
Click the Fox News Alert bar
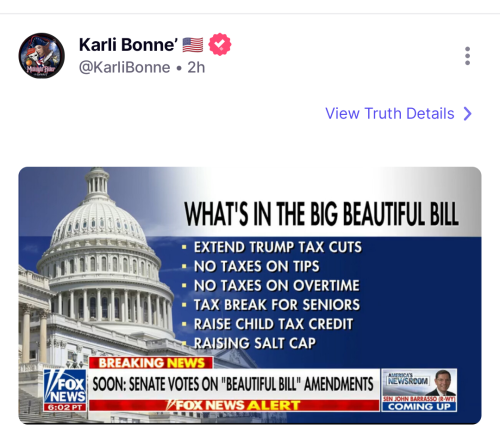[x=234, y=405]
